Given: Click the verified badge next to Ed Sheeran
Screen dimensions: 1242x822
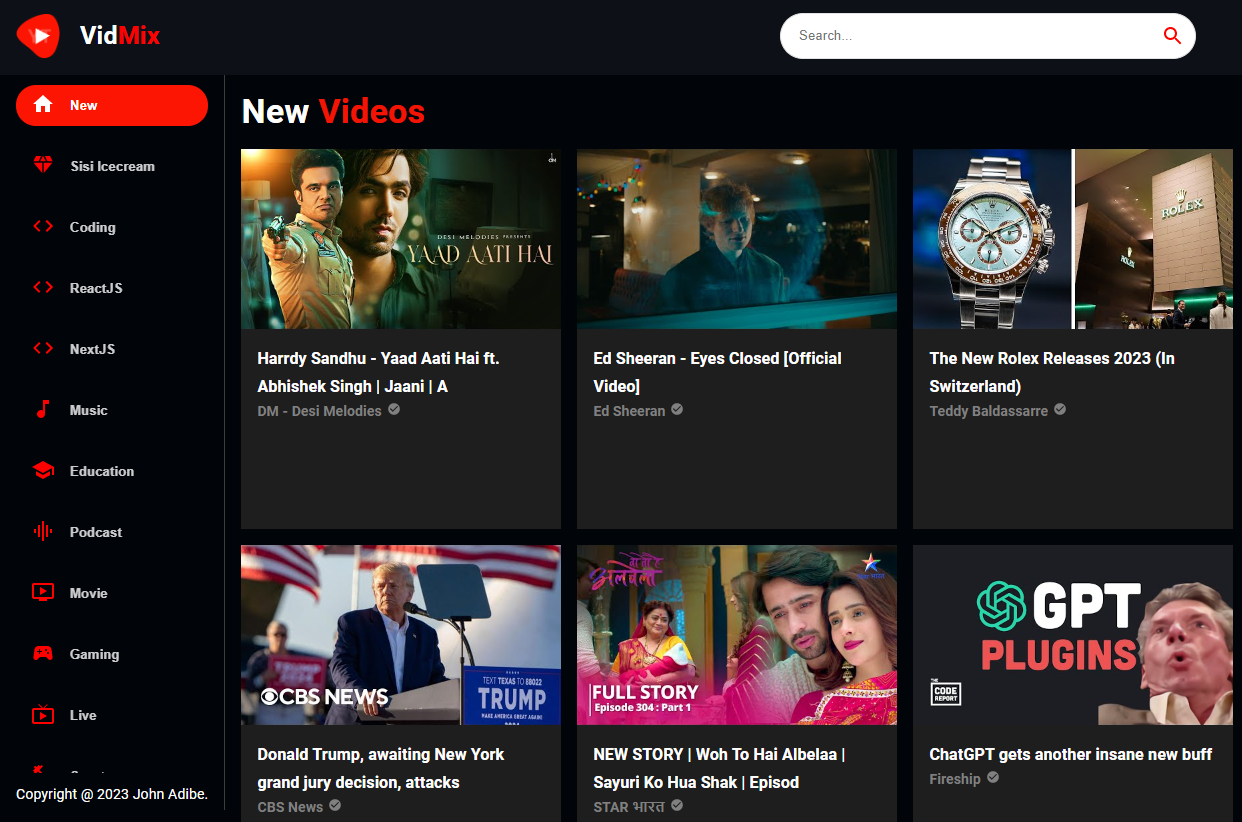Looking at the screenshot, I should point(677,409).
